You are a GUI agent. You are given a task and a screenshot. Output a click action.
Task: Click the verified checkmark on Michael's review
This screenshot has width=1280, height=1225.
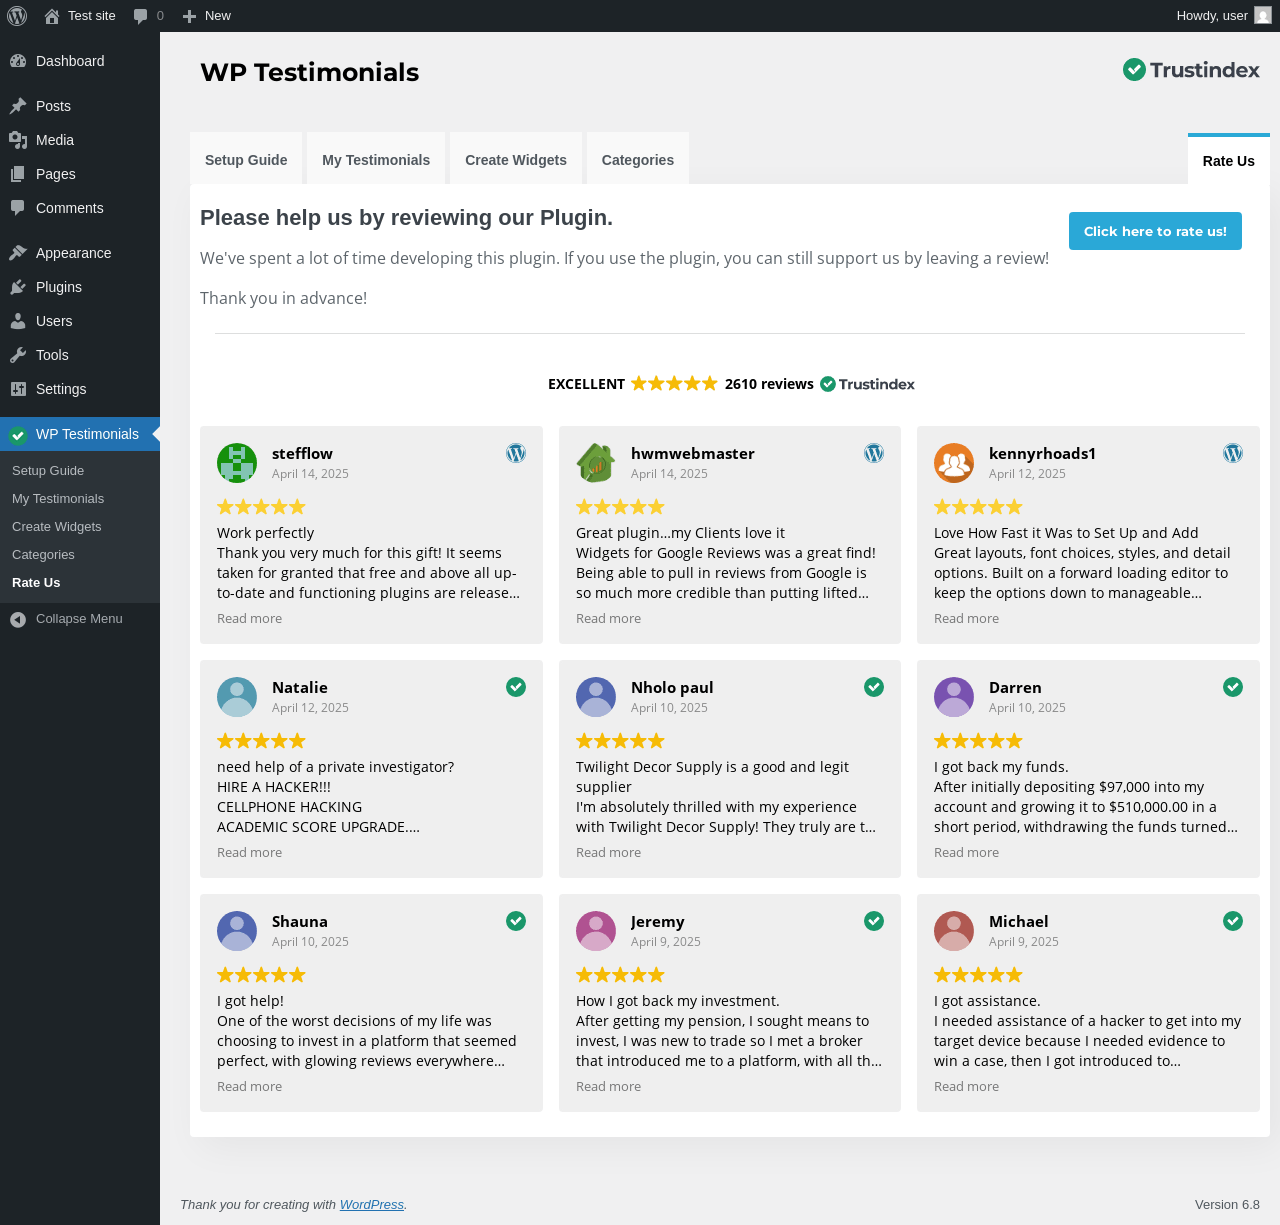pos(1233,921)
